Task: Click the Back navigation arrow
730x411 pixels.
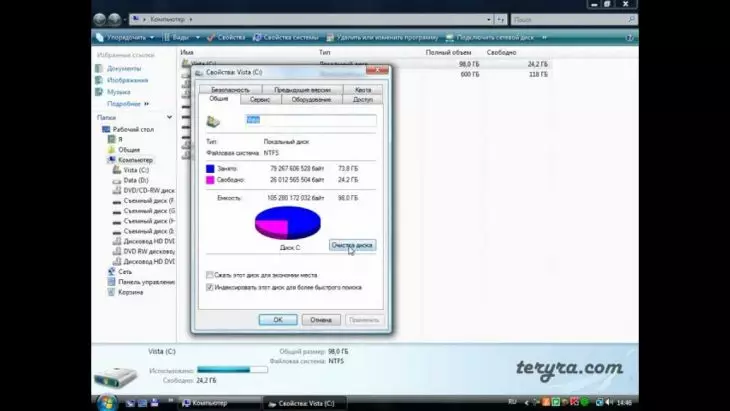Action: coord(100,19)
